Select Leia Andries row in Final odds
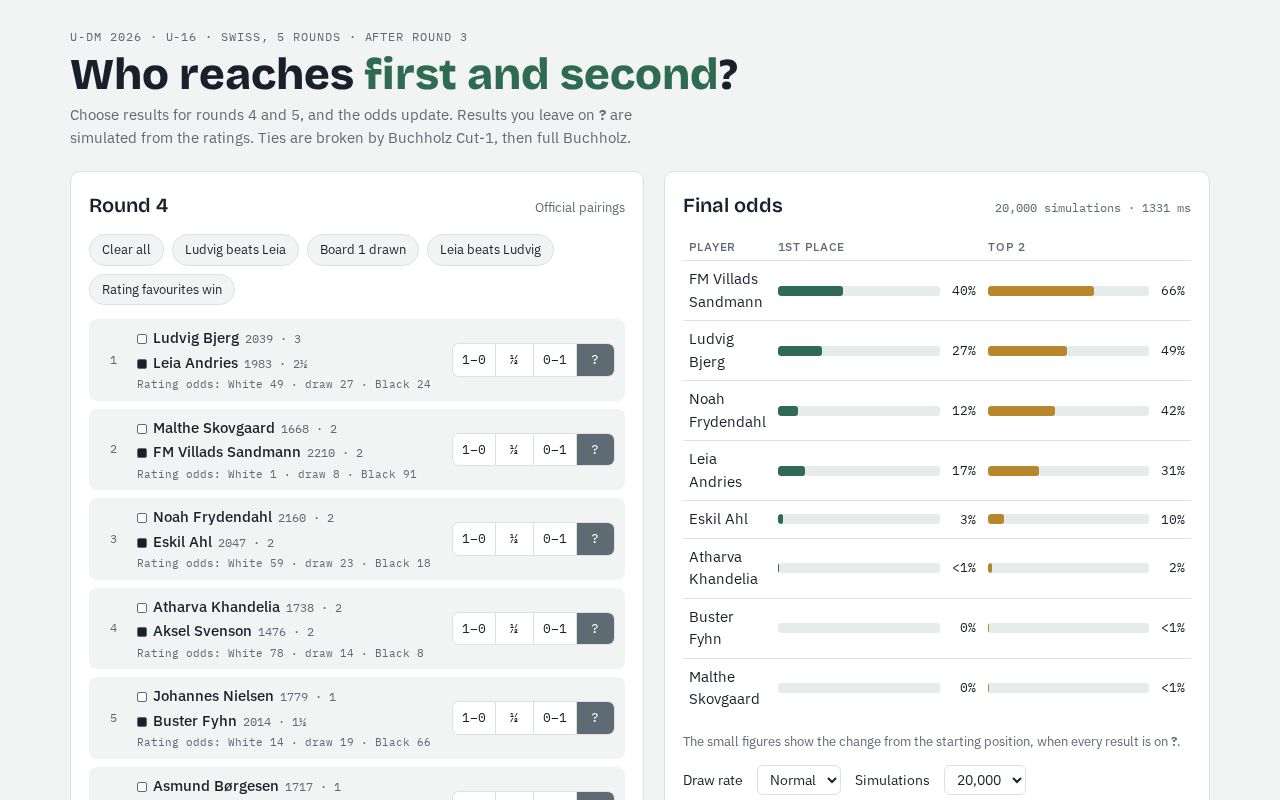1280x800 pixels. pyautogui.click(x=937, y=471)
